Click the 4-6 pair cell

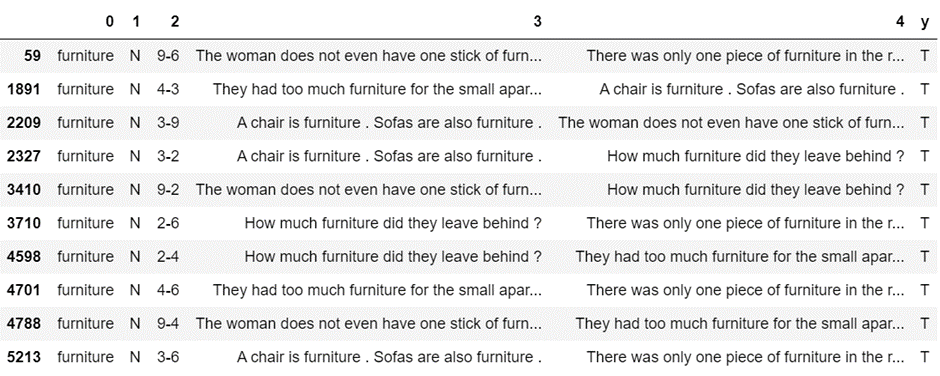[167, 290]
